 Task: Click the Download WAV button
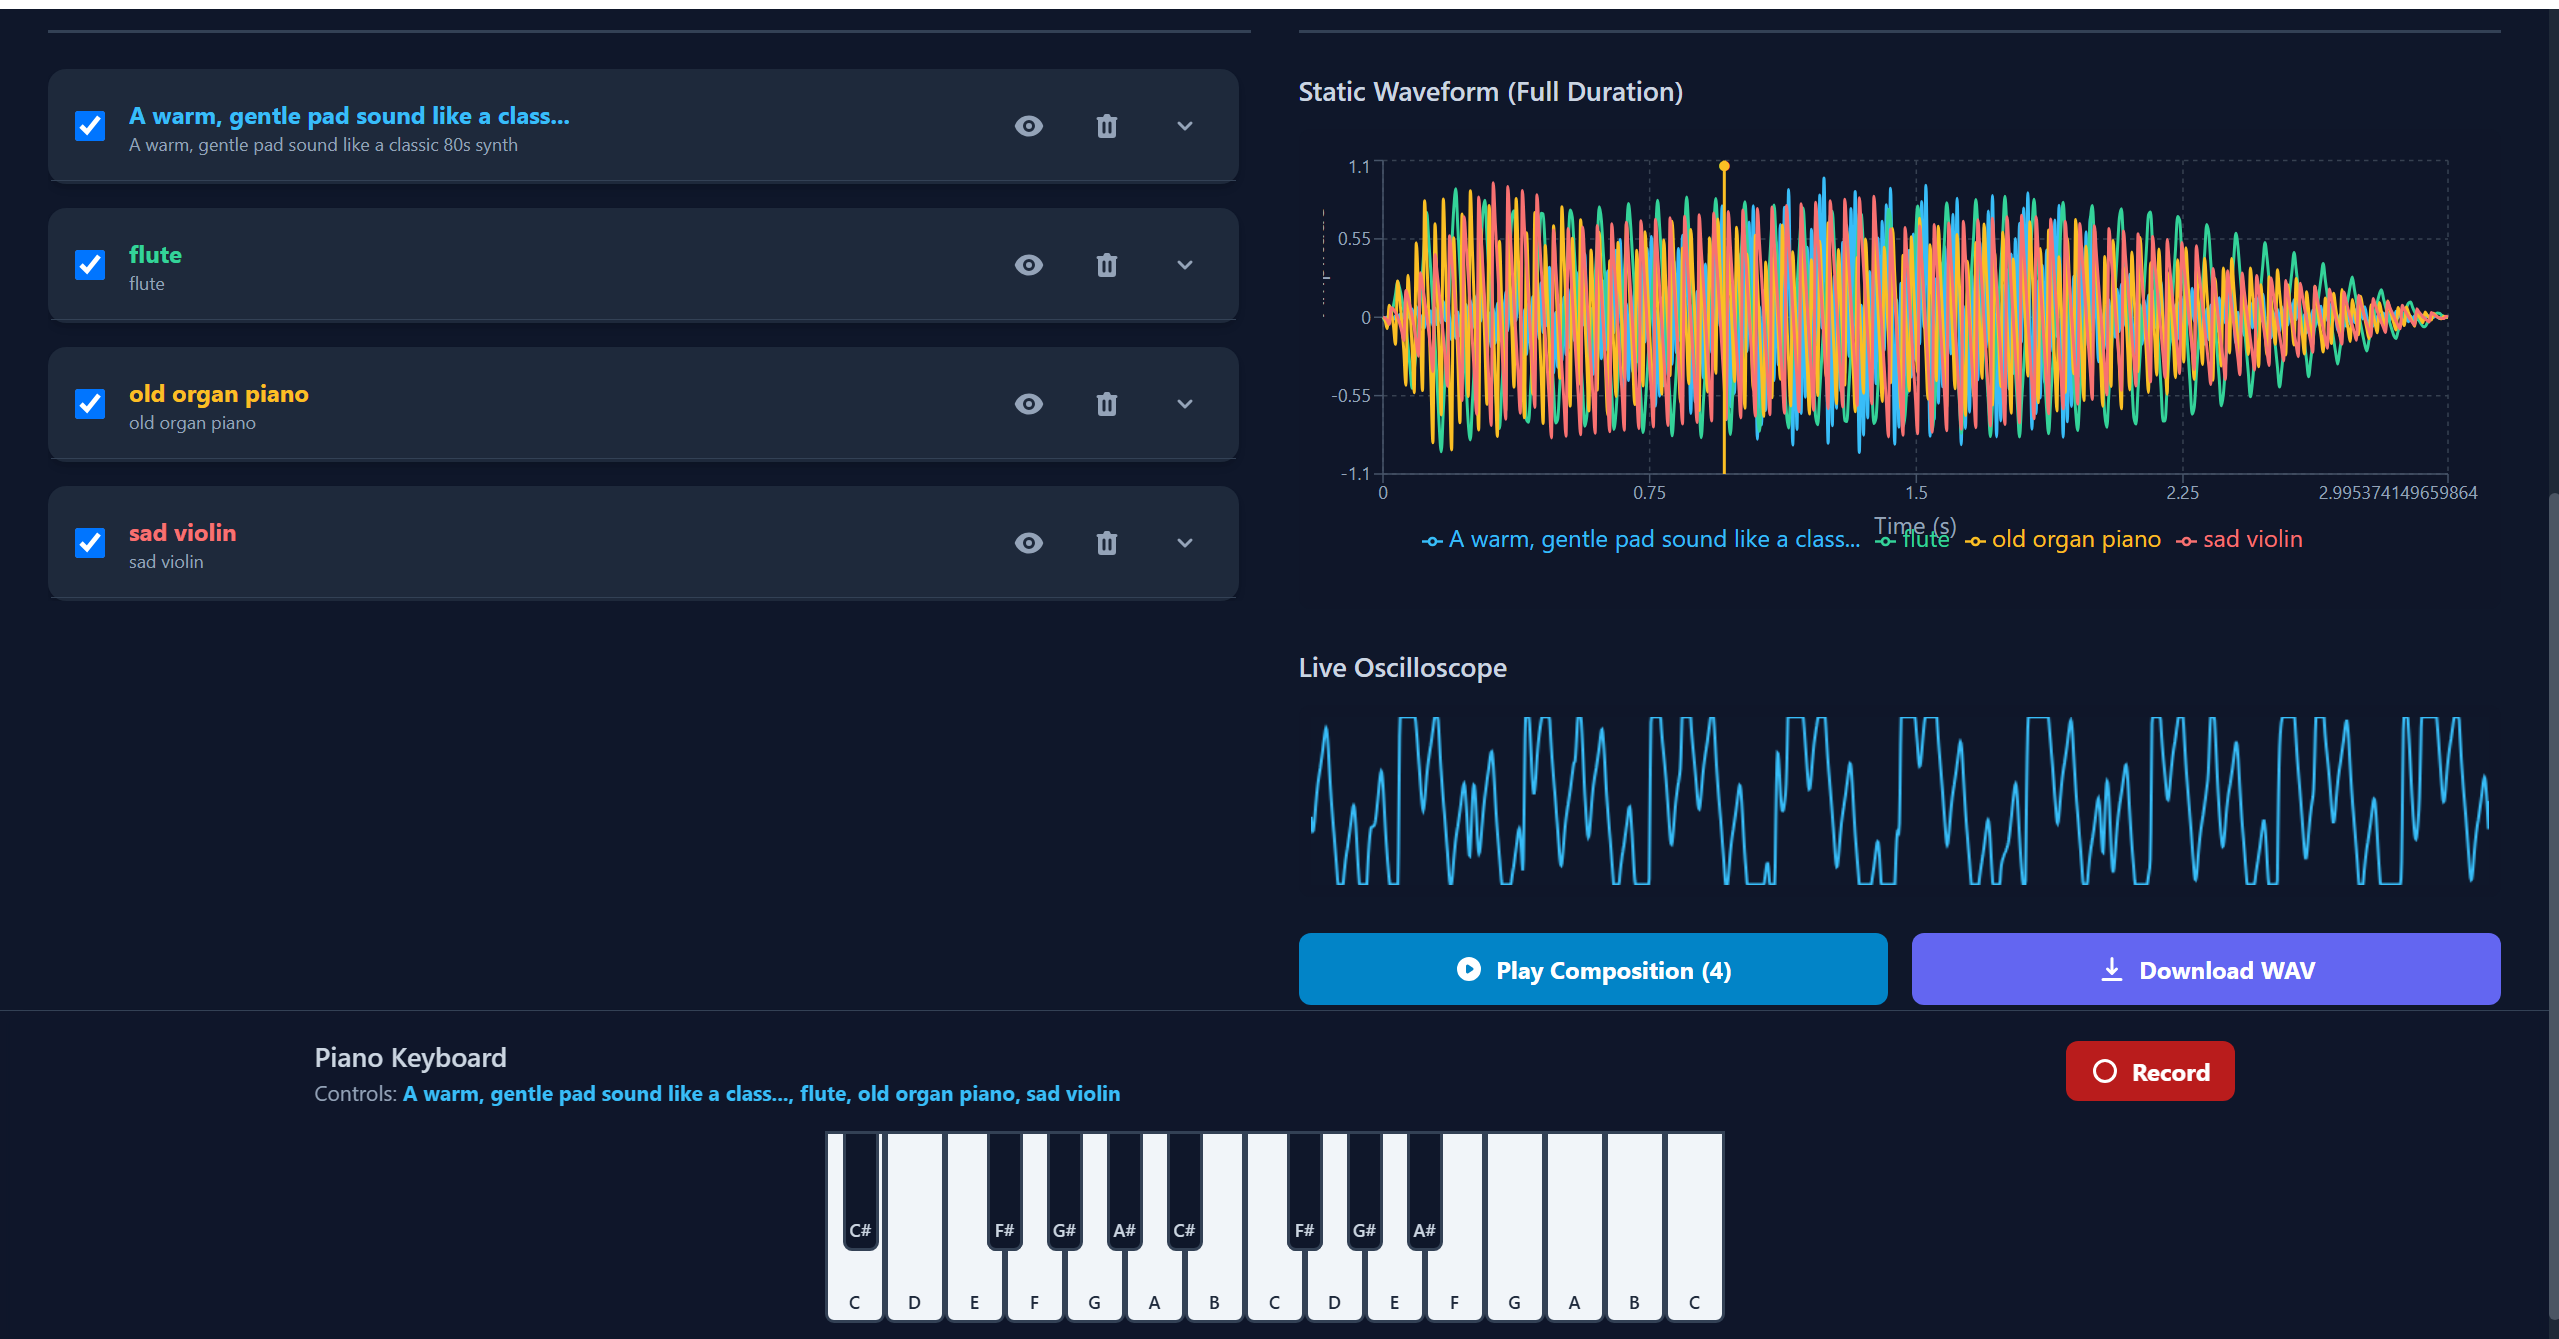pyautogui.click(x=2205, y=969)
